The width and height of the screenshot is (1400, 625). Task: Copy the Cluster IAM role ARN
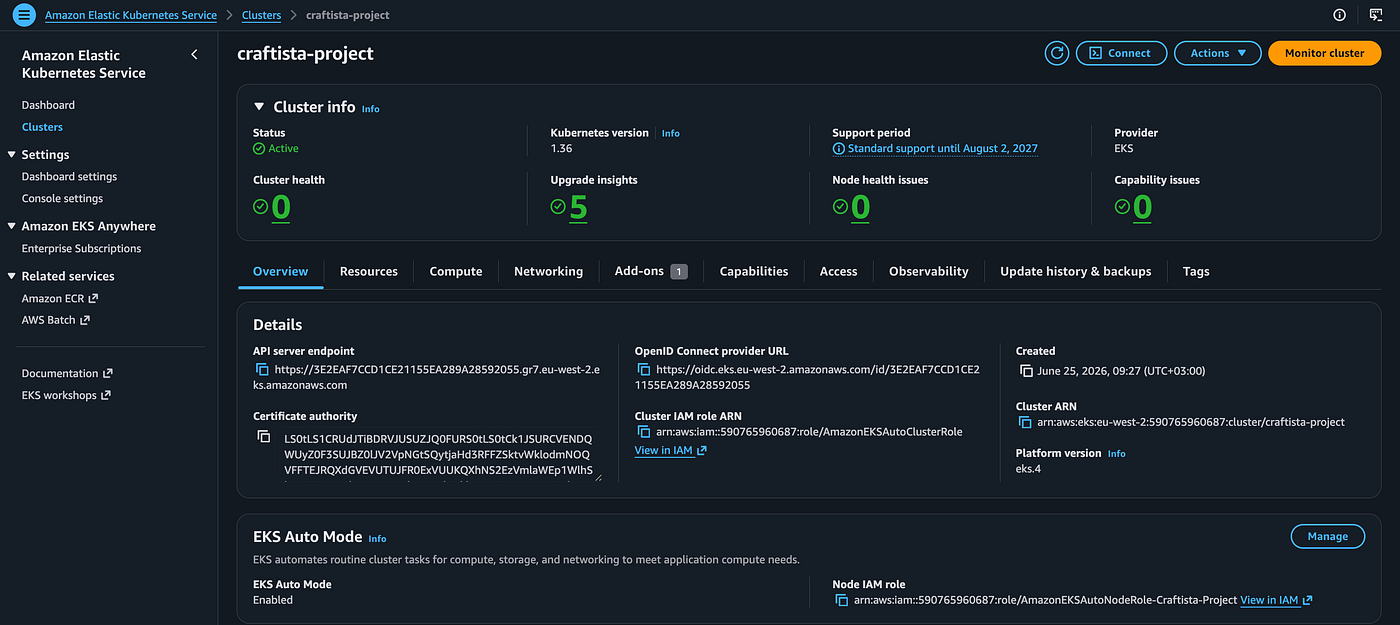click(x=645, y=432)
